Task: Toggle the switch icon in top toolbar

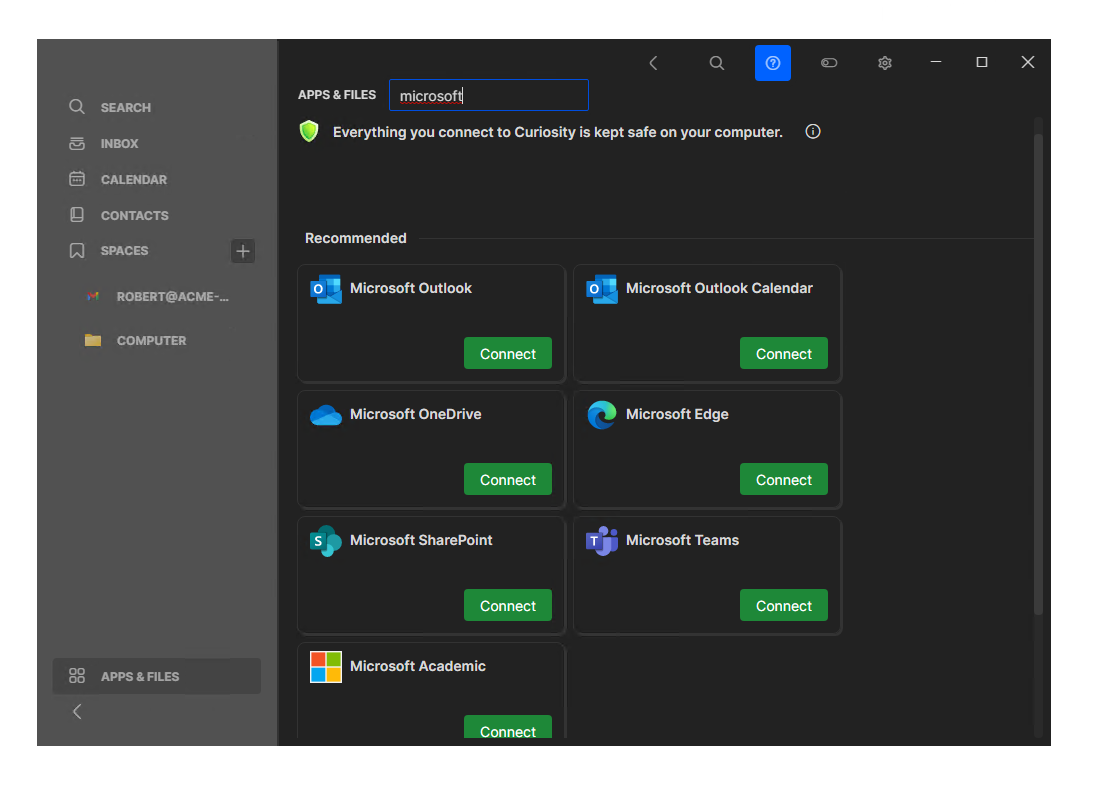Action: tap(829, 63)
